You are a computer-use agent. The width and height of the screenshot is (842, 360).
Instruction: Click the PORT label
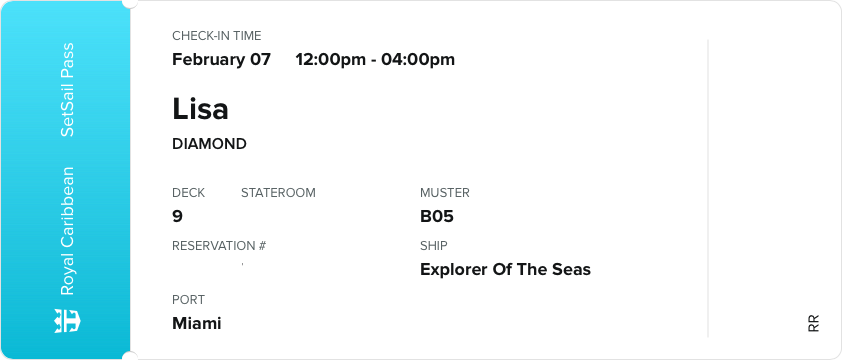click(188, 300)
